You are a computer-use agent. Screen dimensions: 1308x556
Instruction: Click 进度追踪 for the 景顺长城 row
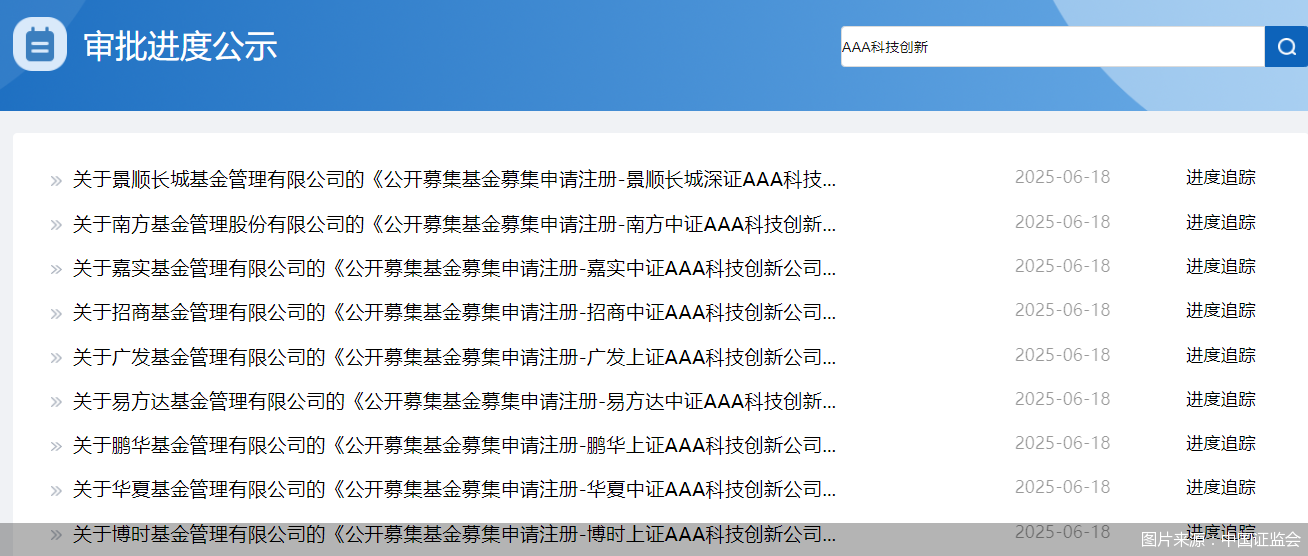[x=1220, y=178]
